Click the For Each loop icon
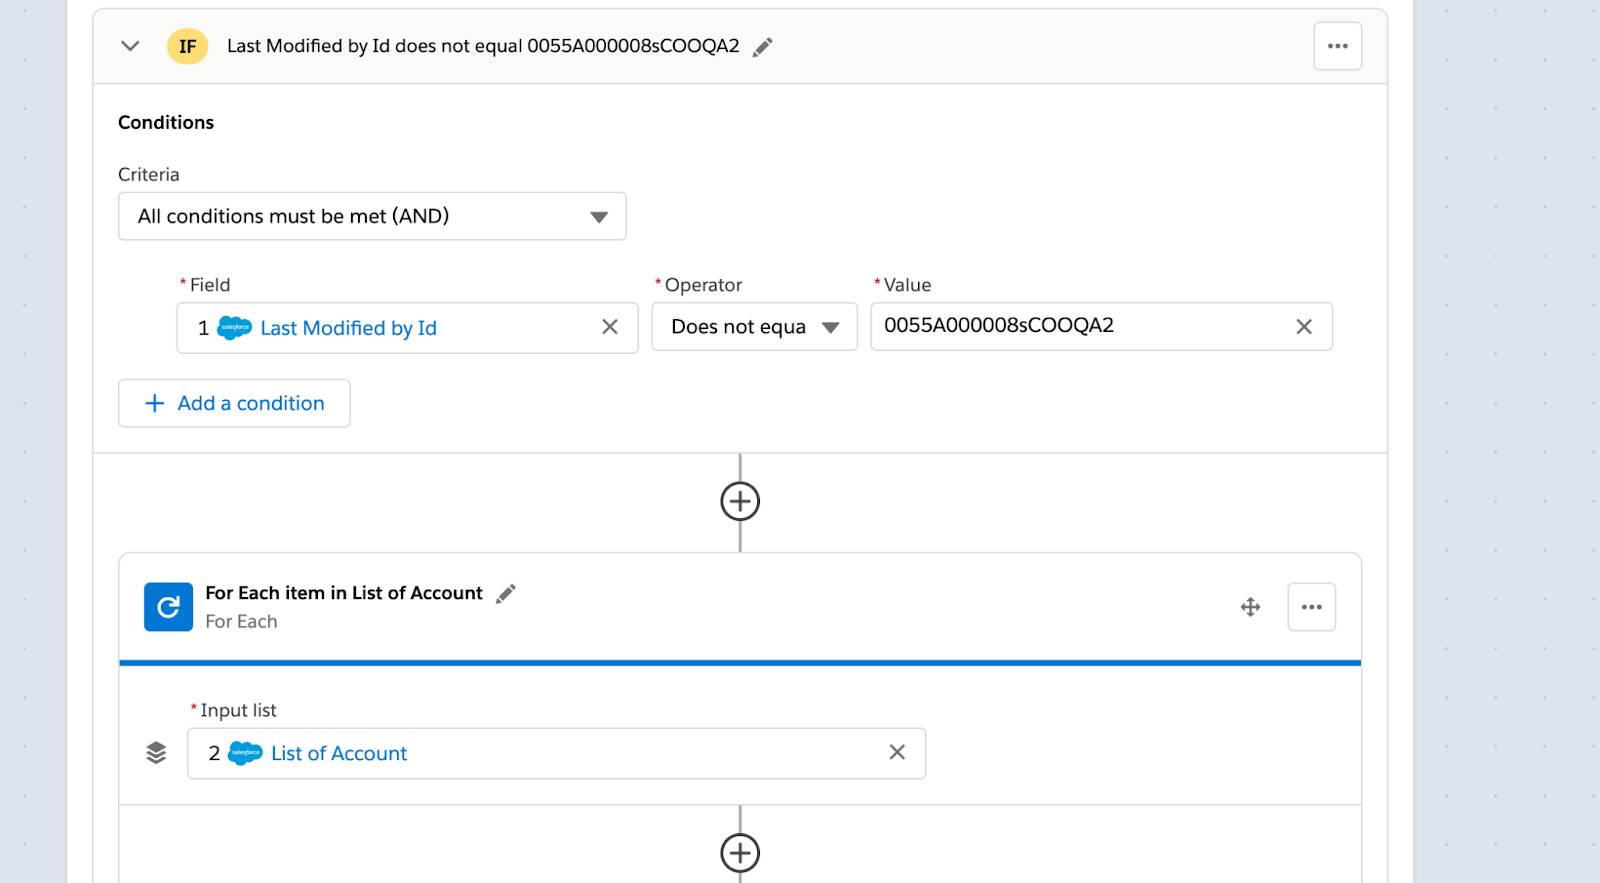Image resolution: width=1600 pixels, height=883 pixels. coord(168,607)
